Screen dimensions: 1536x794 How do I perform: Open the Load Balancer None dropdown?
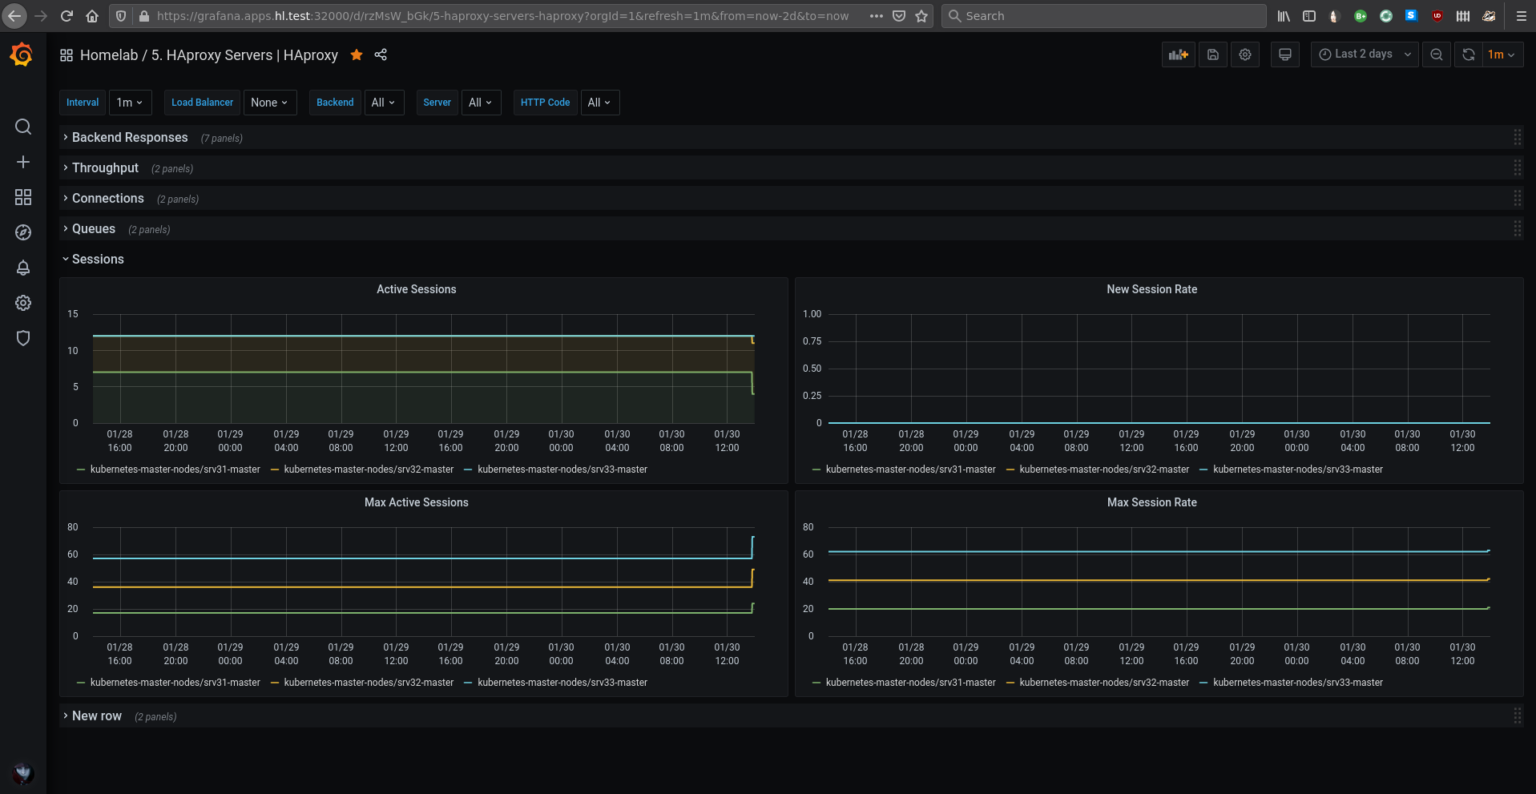tap(270, 102)
